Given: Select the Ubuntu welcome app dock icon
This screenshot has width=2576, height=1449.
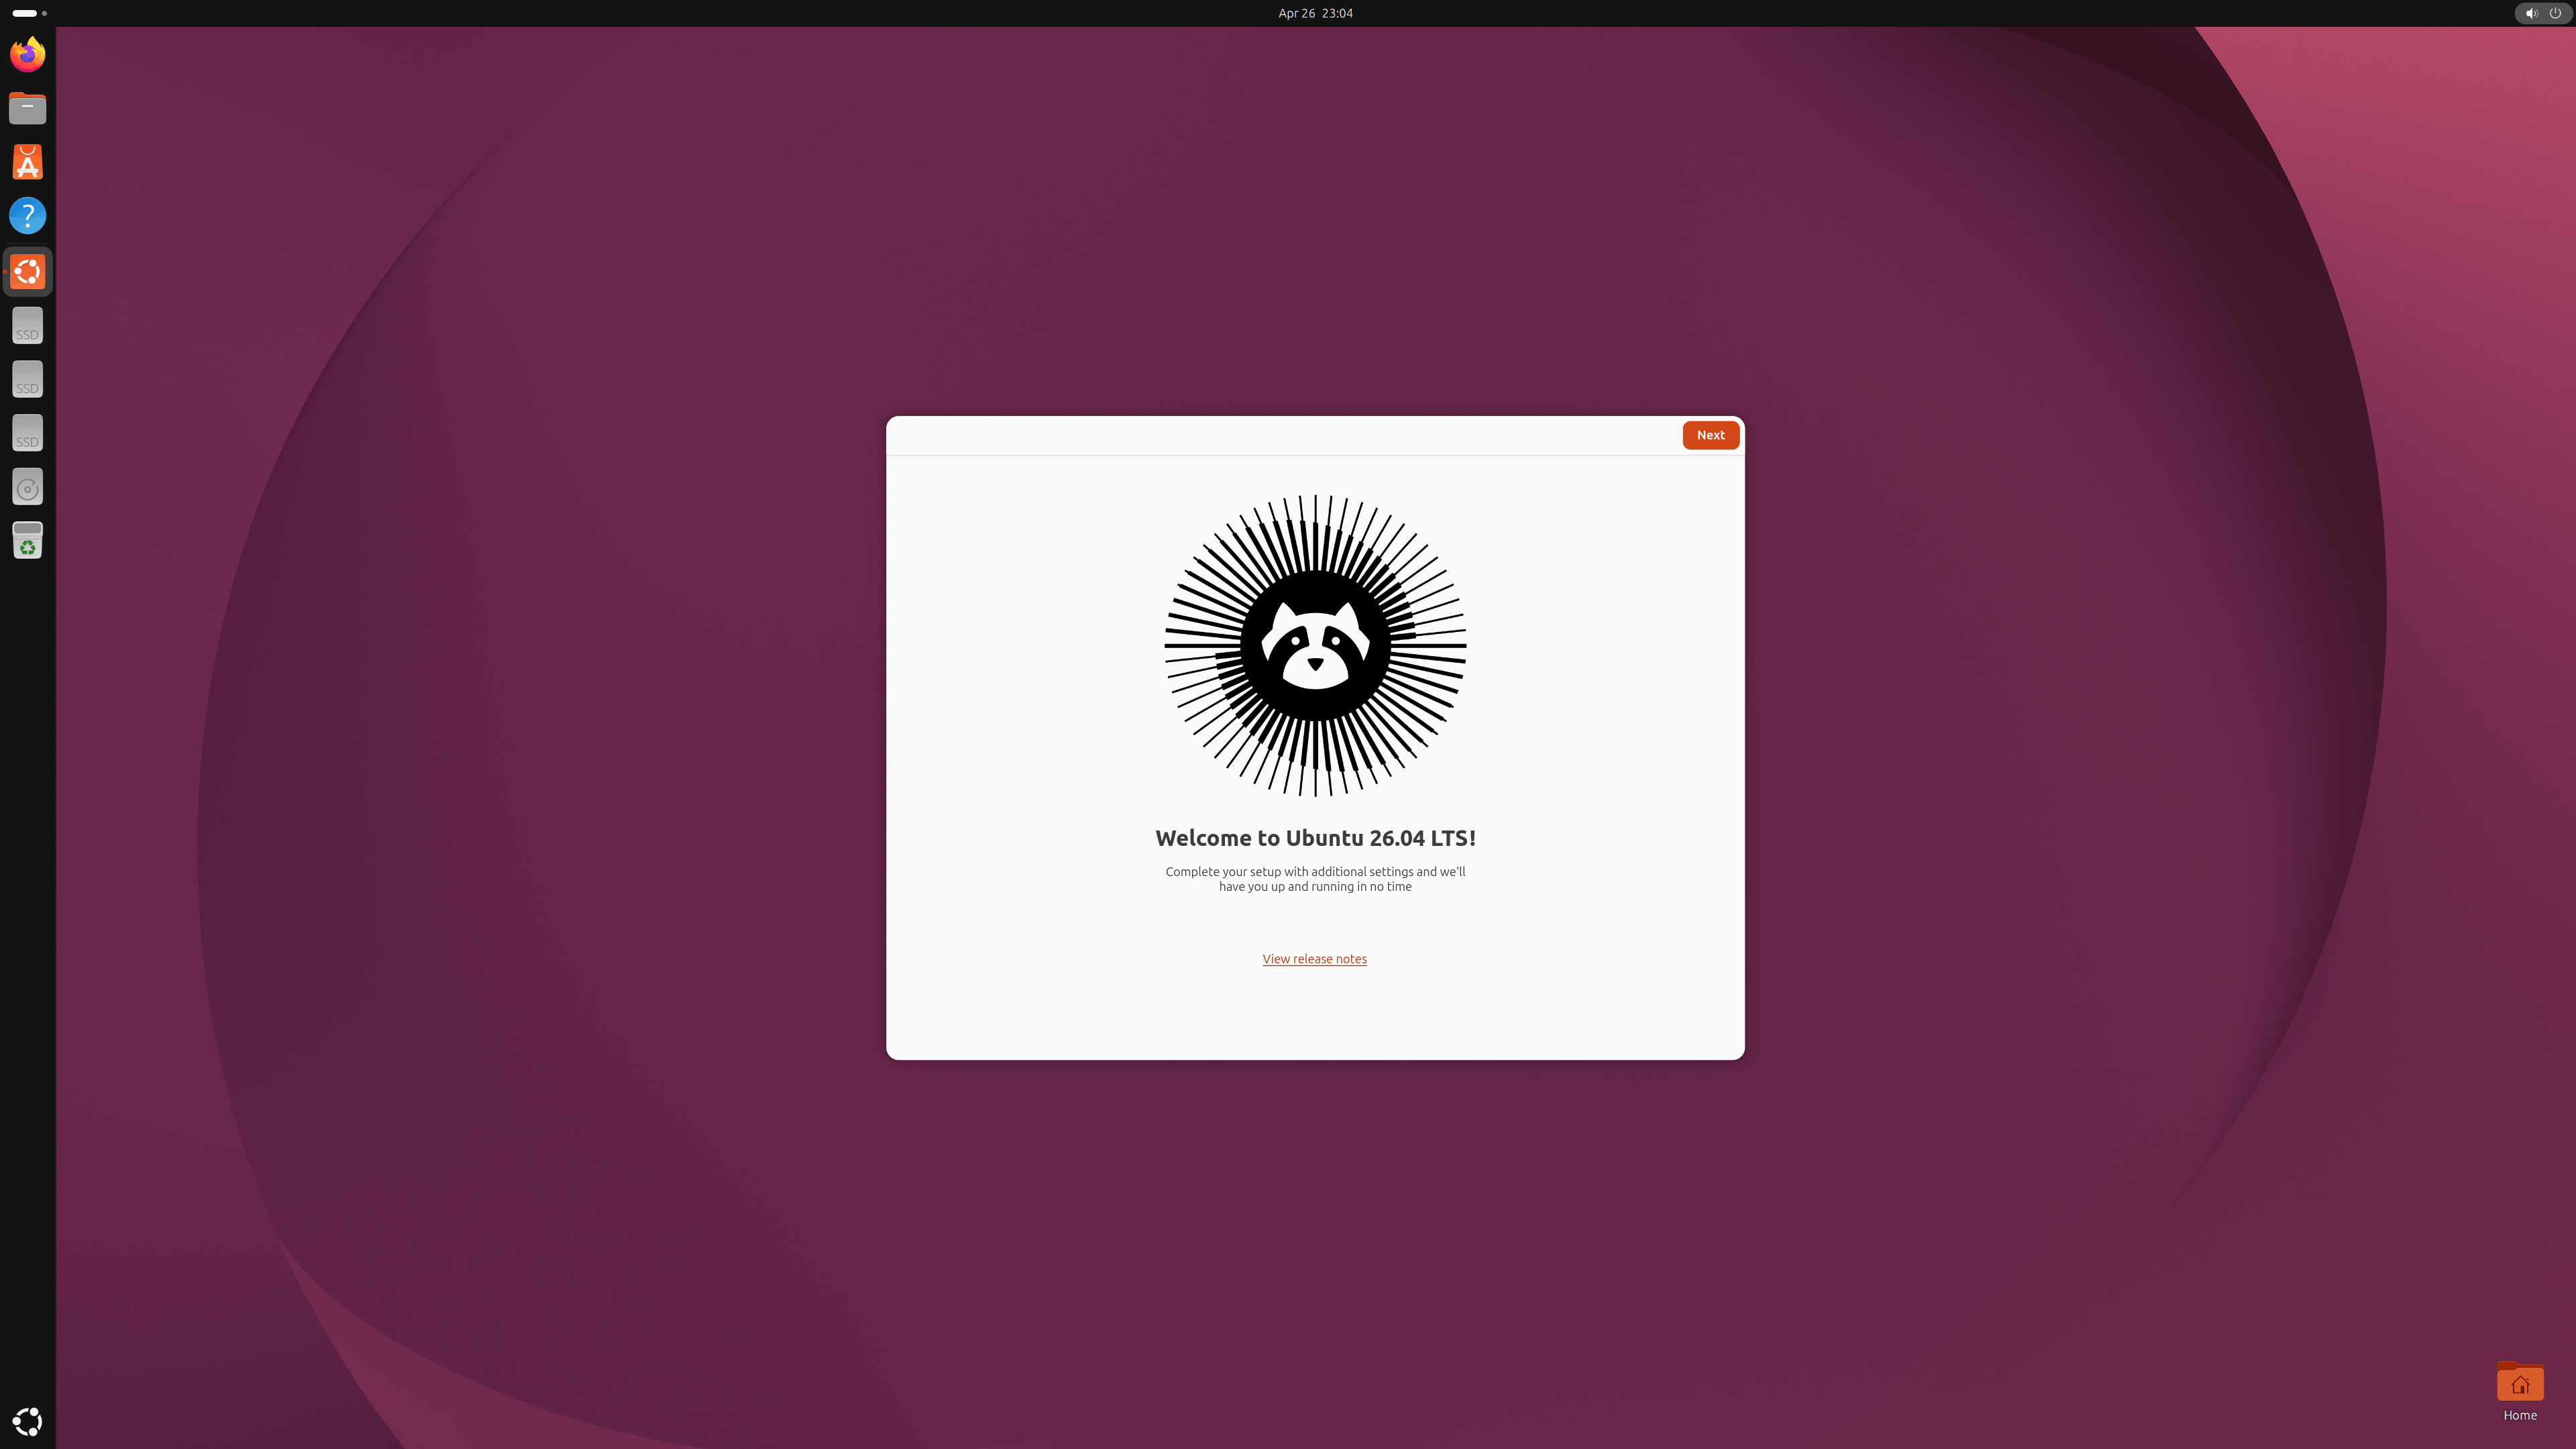Looking at the screenshot, I should 27,271.
